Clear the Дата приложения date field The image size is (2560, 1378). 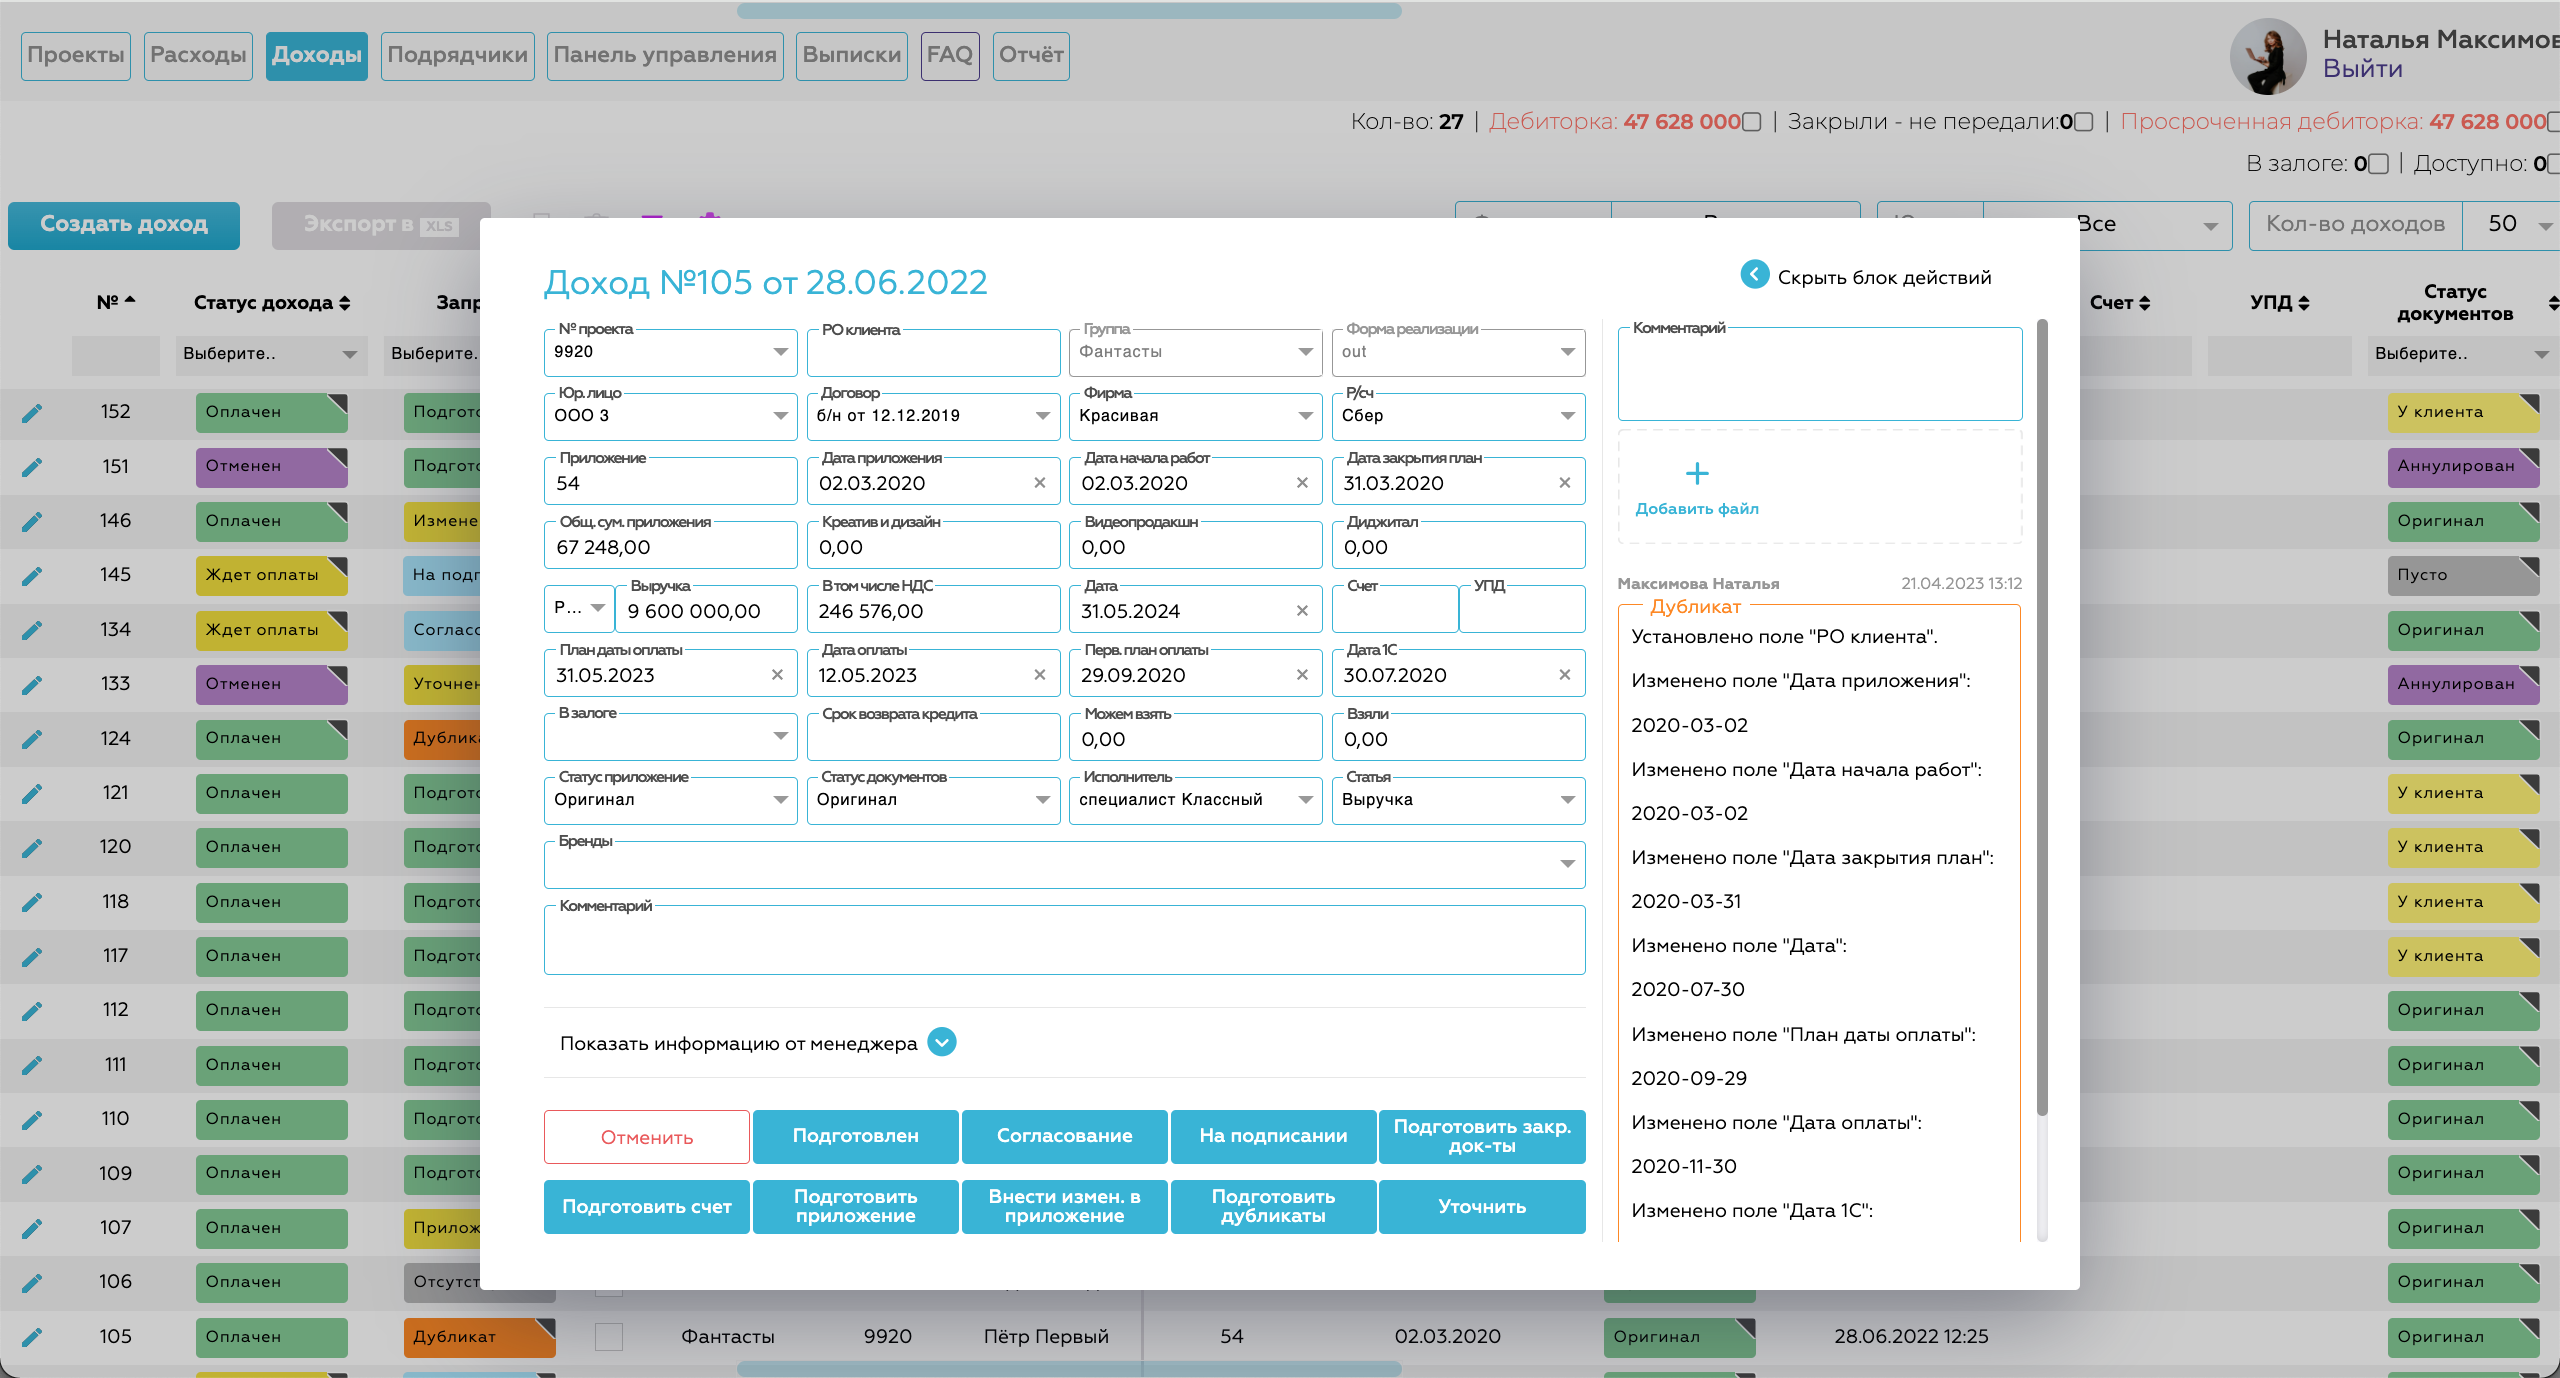[x=1040, y=483]
